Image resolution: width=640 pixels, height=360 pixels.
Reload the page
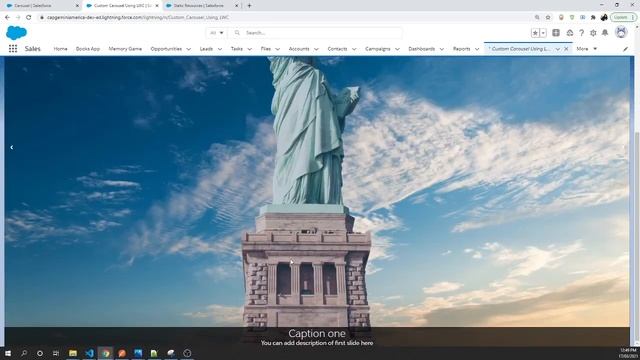coord(29,17)
